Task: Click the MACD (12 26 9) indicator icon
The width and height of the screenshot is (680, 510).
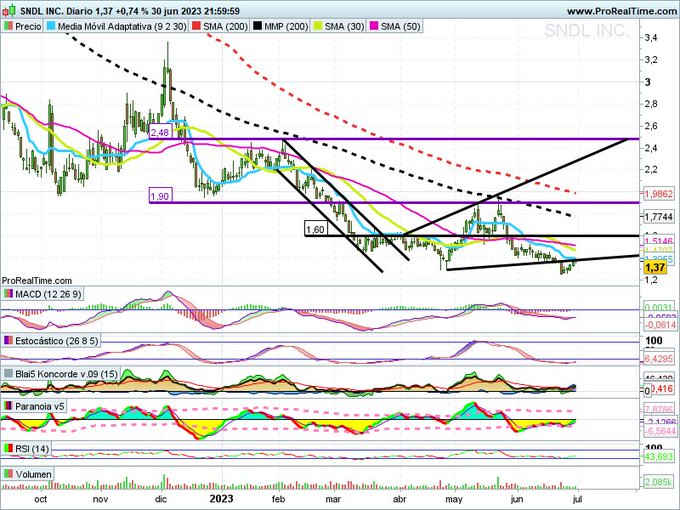Action: pos(8,294)
